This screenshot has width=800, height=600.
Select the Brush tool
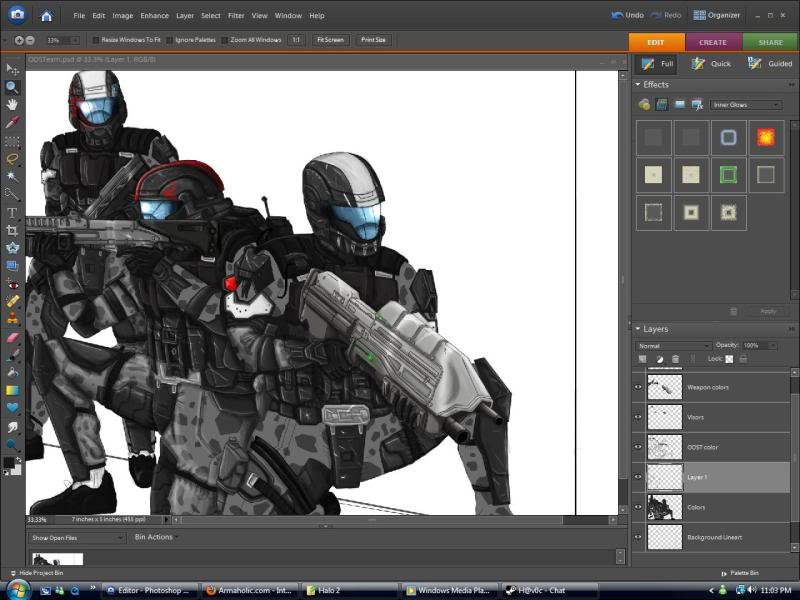[12, 355]
